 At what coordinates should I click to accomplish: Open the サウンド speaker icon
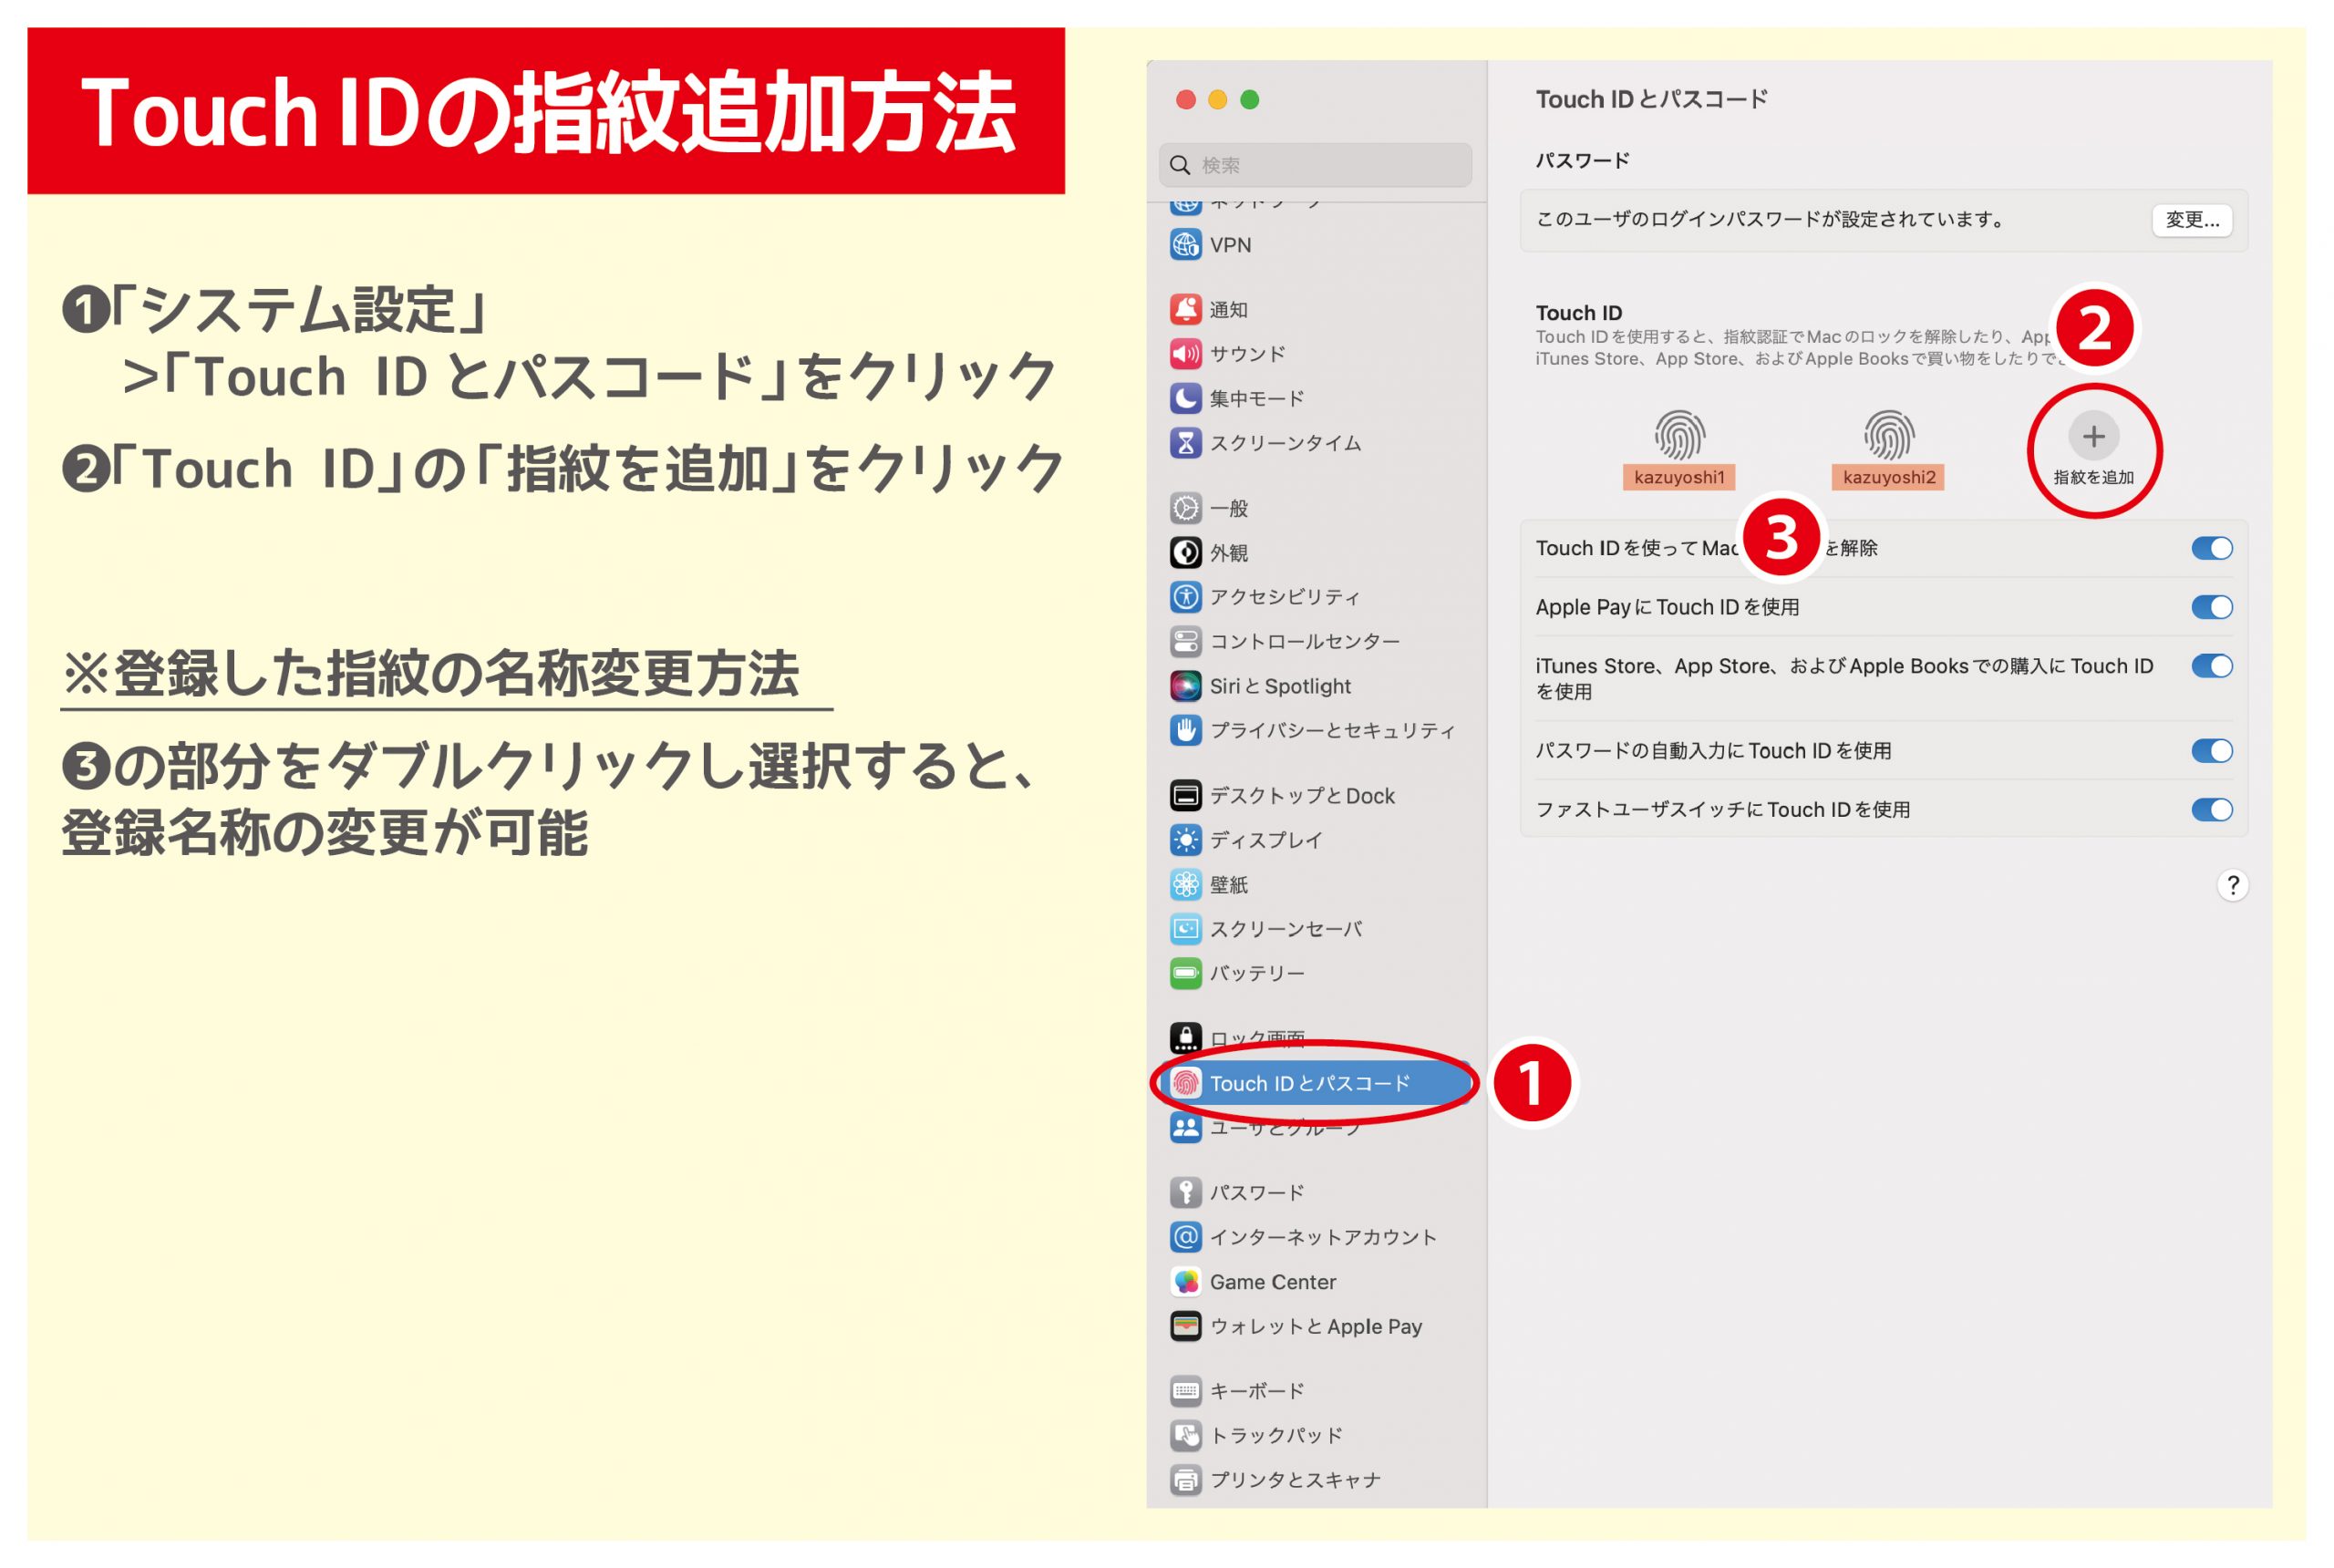pyautogui.click(x=1186, y=354)
